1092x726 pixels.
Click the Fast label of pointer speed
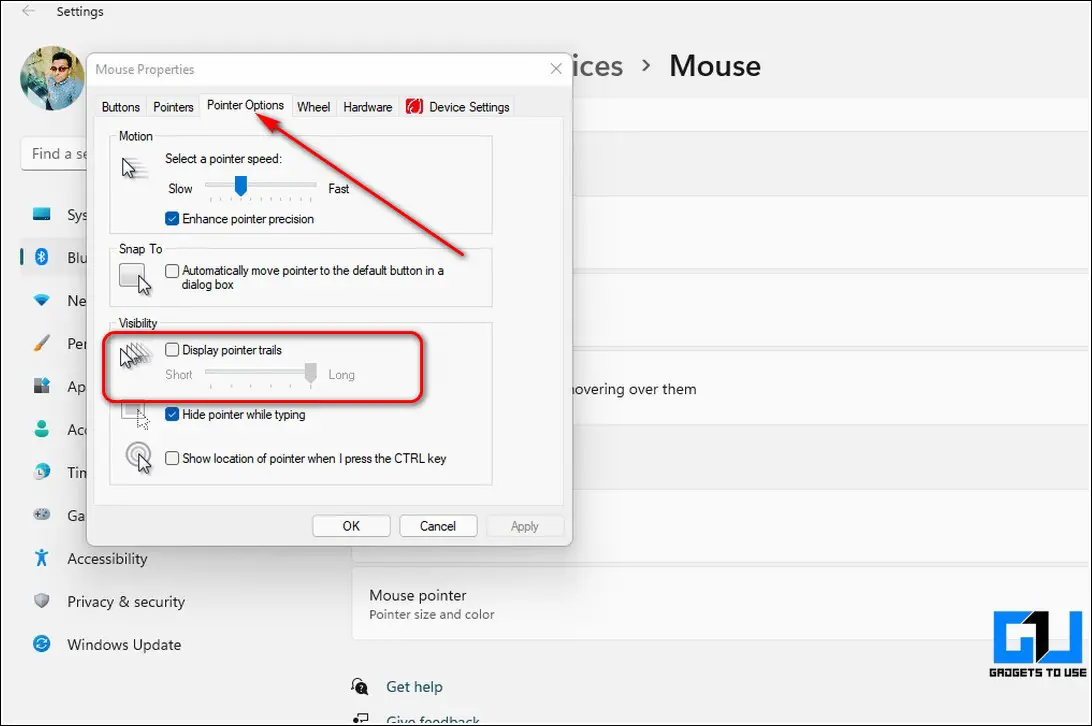click(x=338, y=189)
